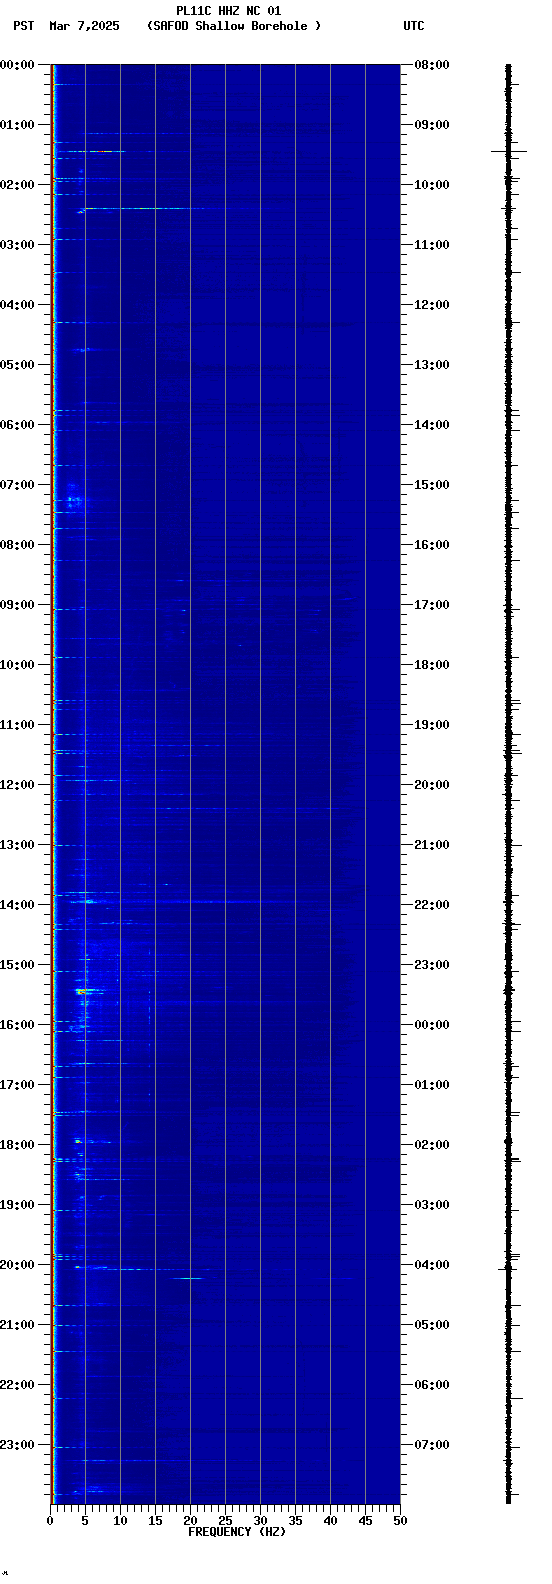Click the 22:00 PST time label
The width and height of the screenshot is (552, 1584).
click(18, 1385)
